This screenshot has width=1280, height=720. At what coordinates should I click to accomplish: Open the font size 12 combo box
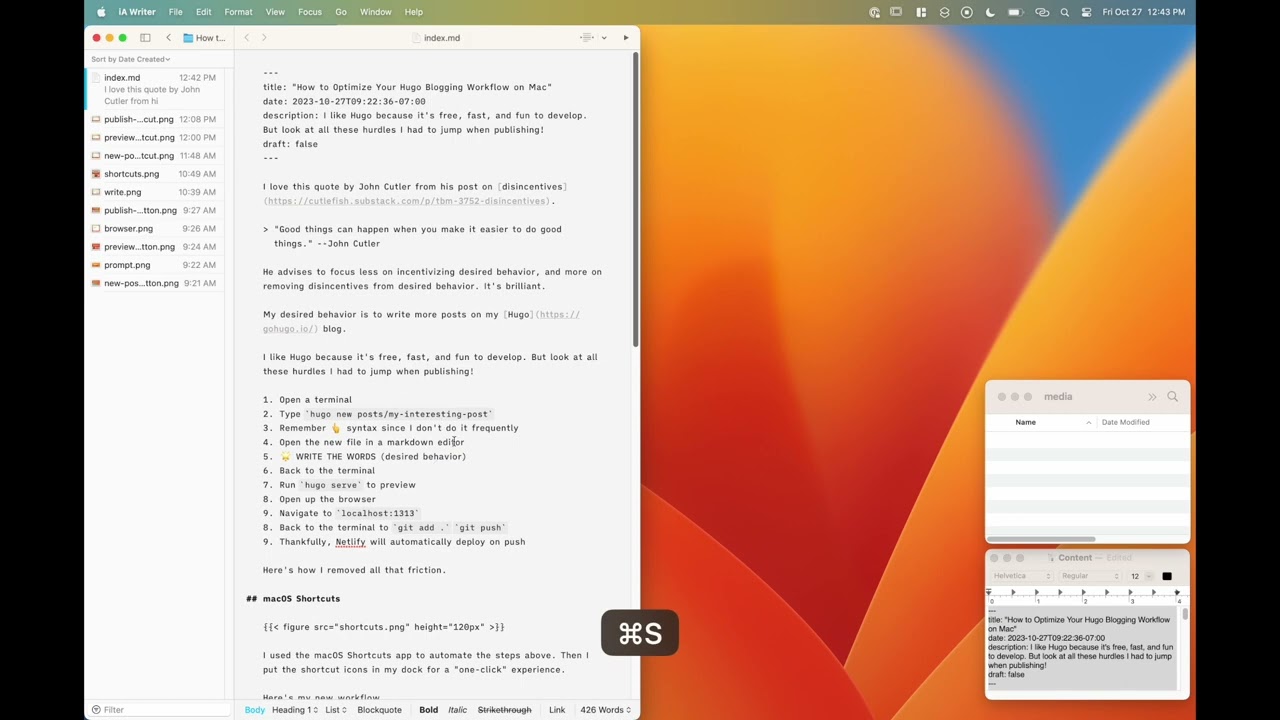1139,576
